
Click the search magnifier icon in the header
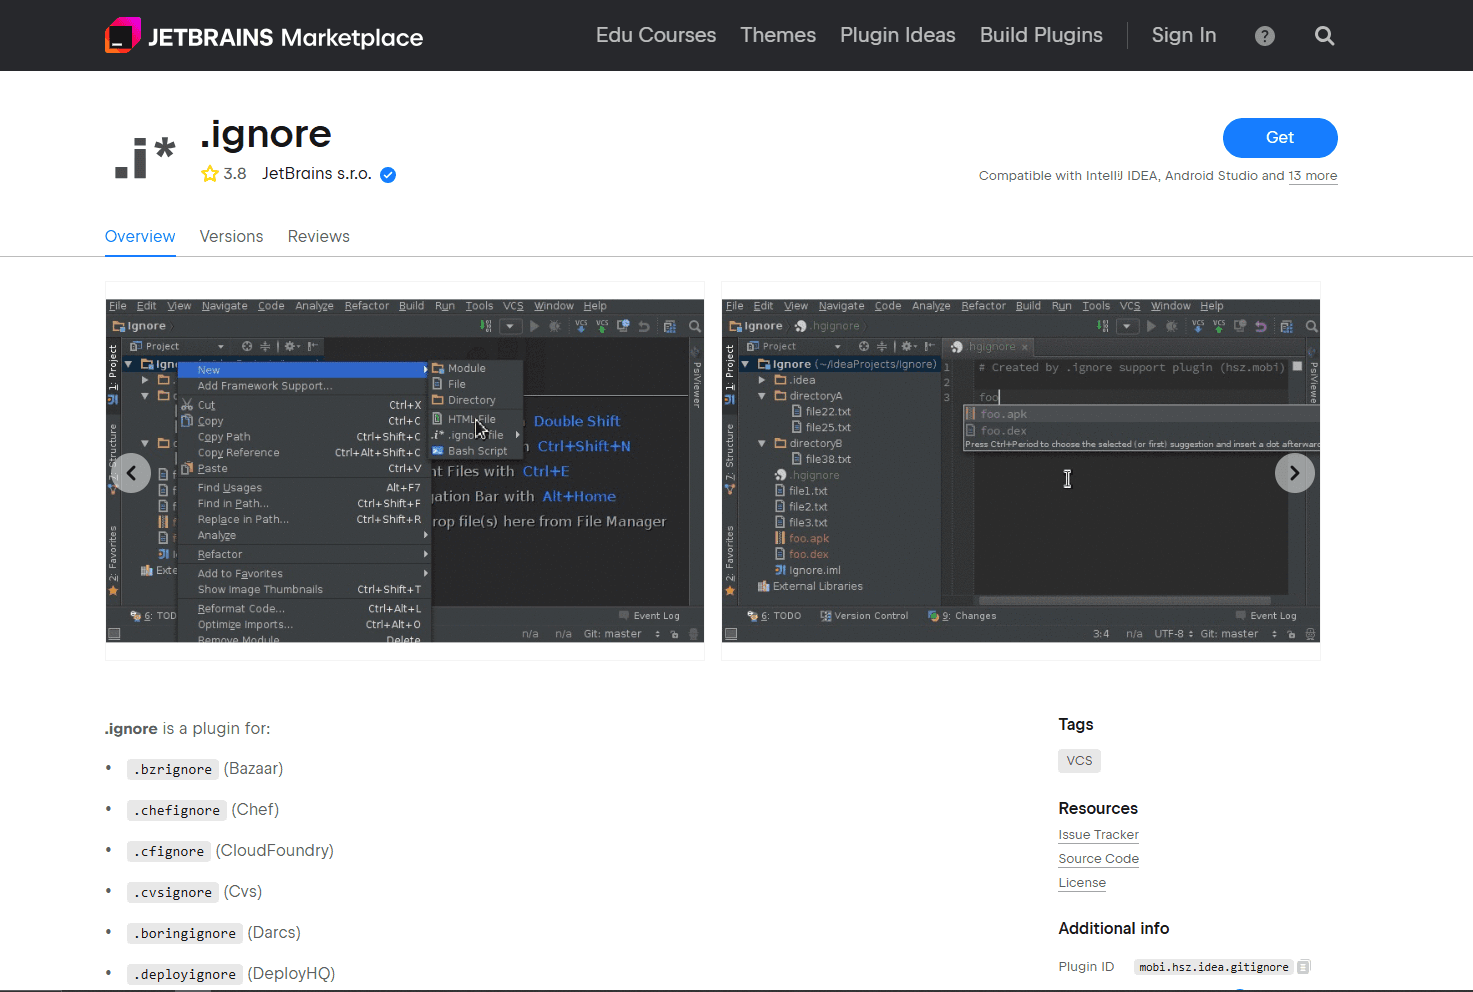click(x=1325, y=36)
